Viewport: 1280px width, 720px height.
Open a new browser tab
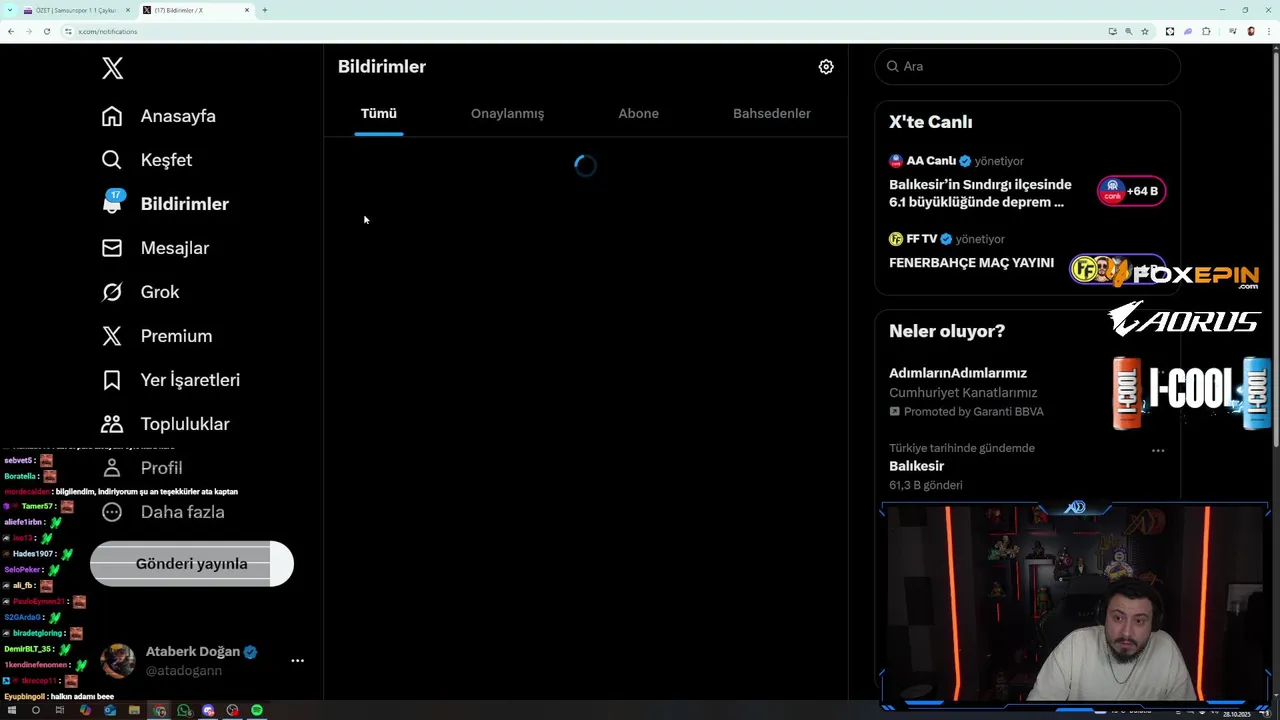[264, 10]
